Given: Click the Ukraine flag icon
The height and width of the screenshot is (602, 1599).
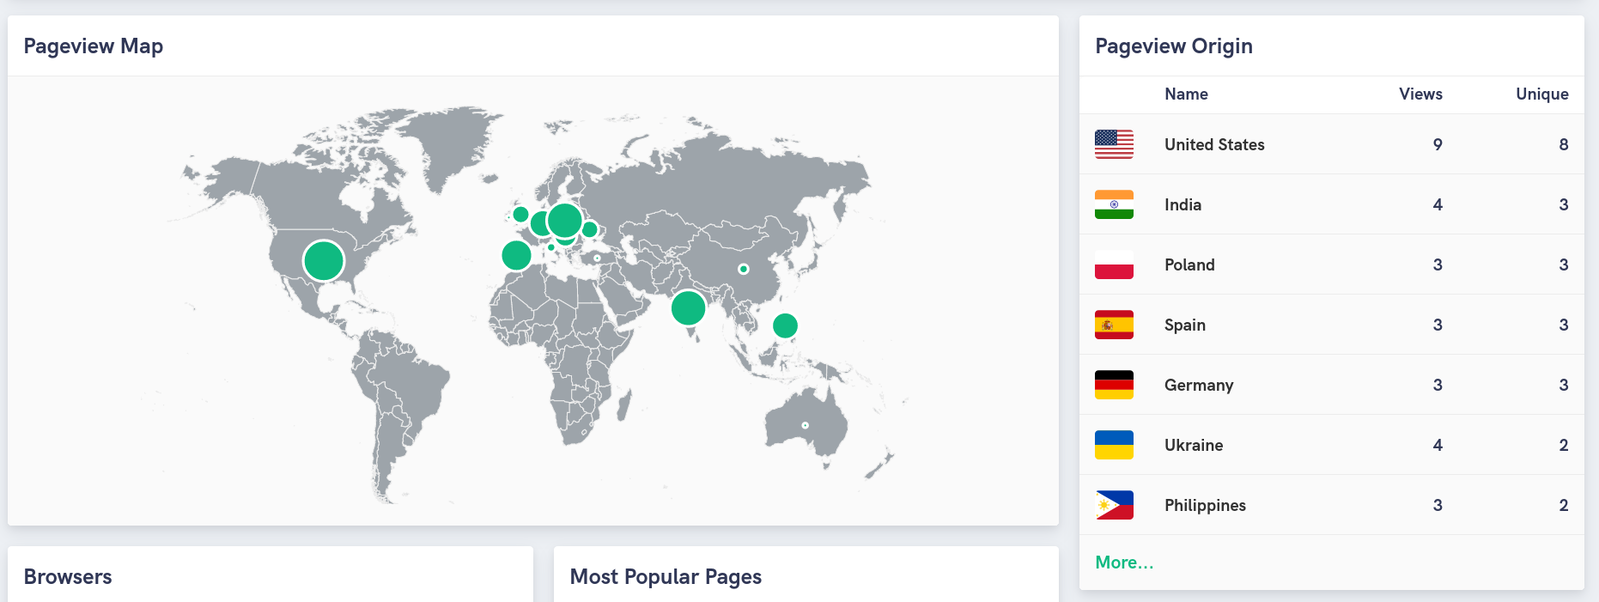Looking at the screenshot, I should [1114, 445].
